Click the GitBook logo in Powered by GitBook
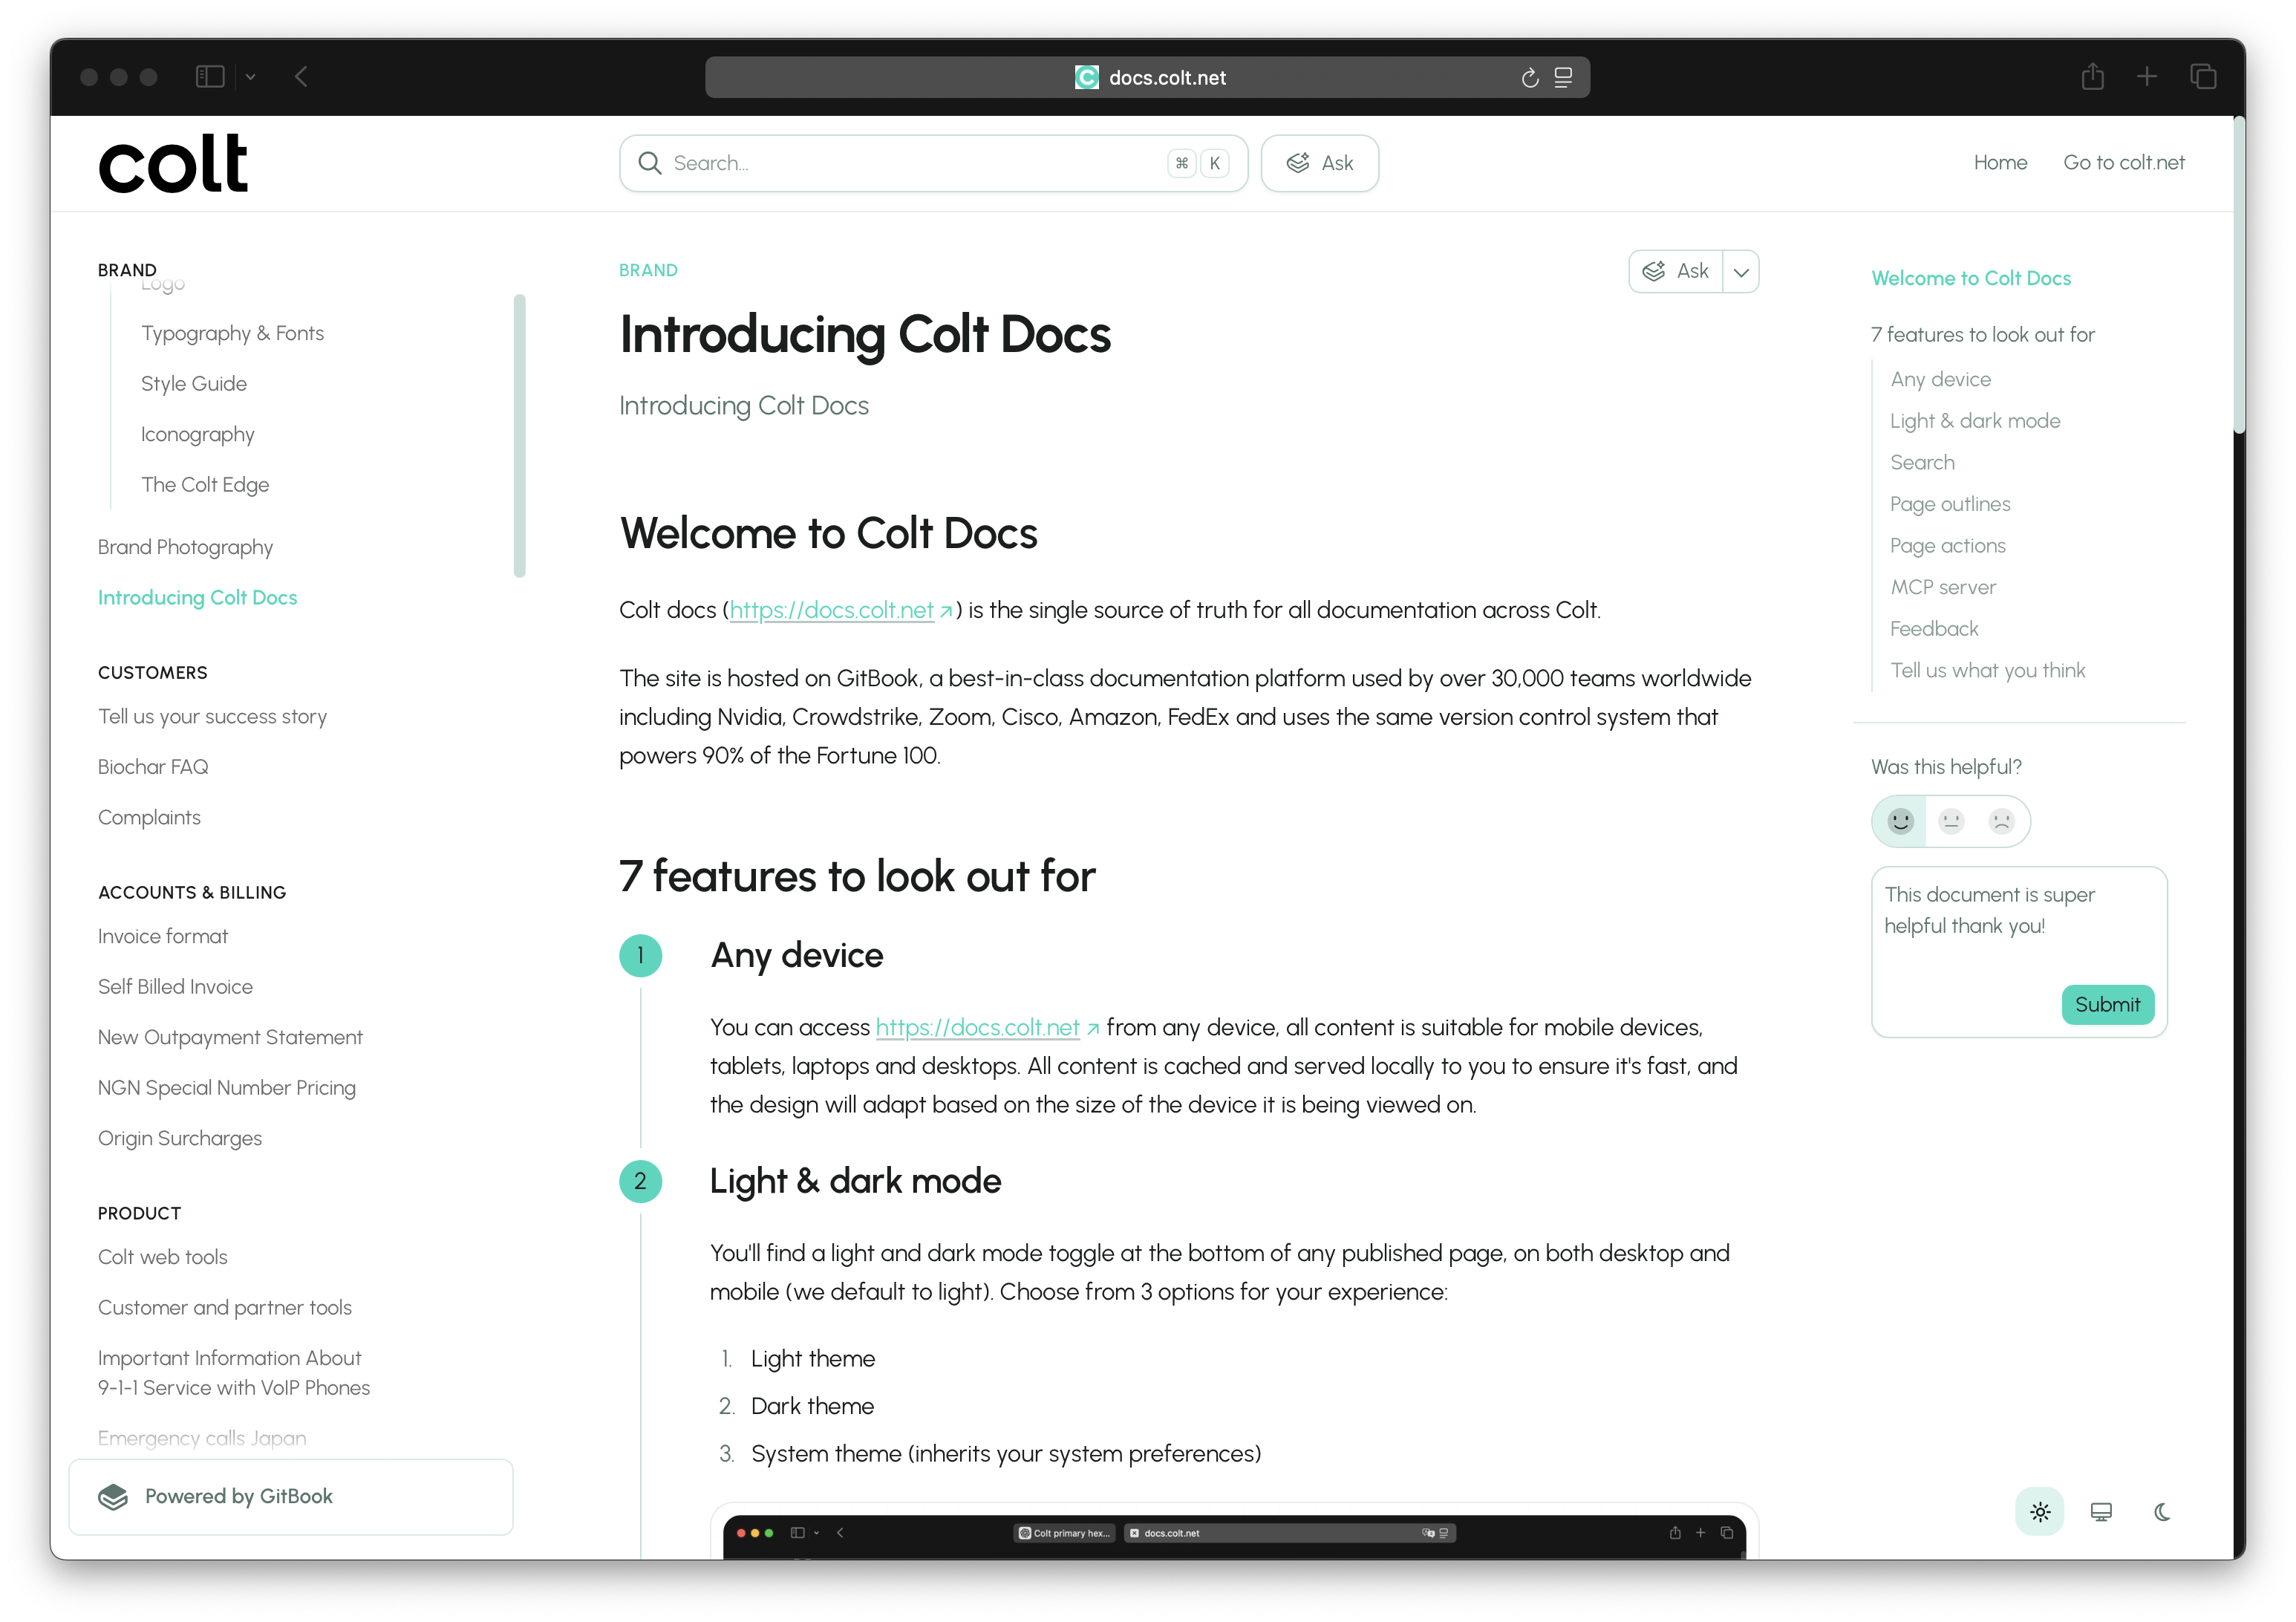Image resolution: width=2296 pixels, height=1622 pixels. (113, 1496)
